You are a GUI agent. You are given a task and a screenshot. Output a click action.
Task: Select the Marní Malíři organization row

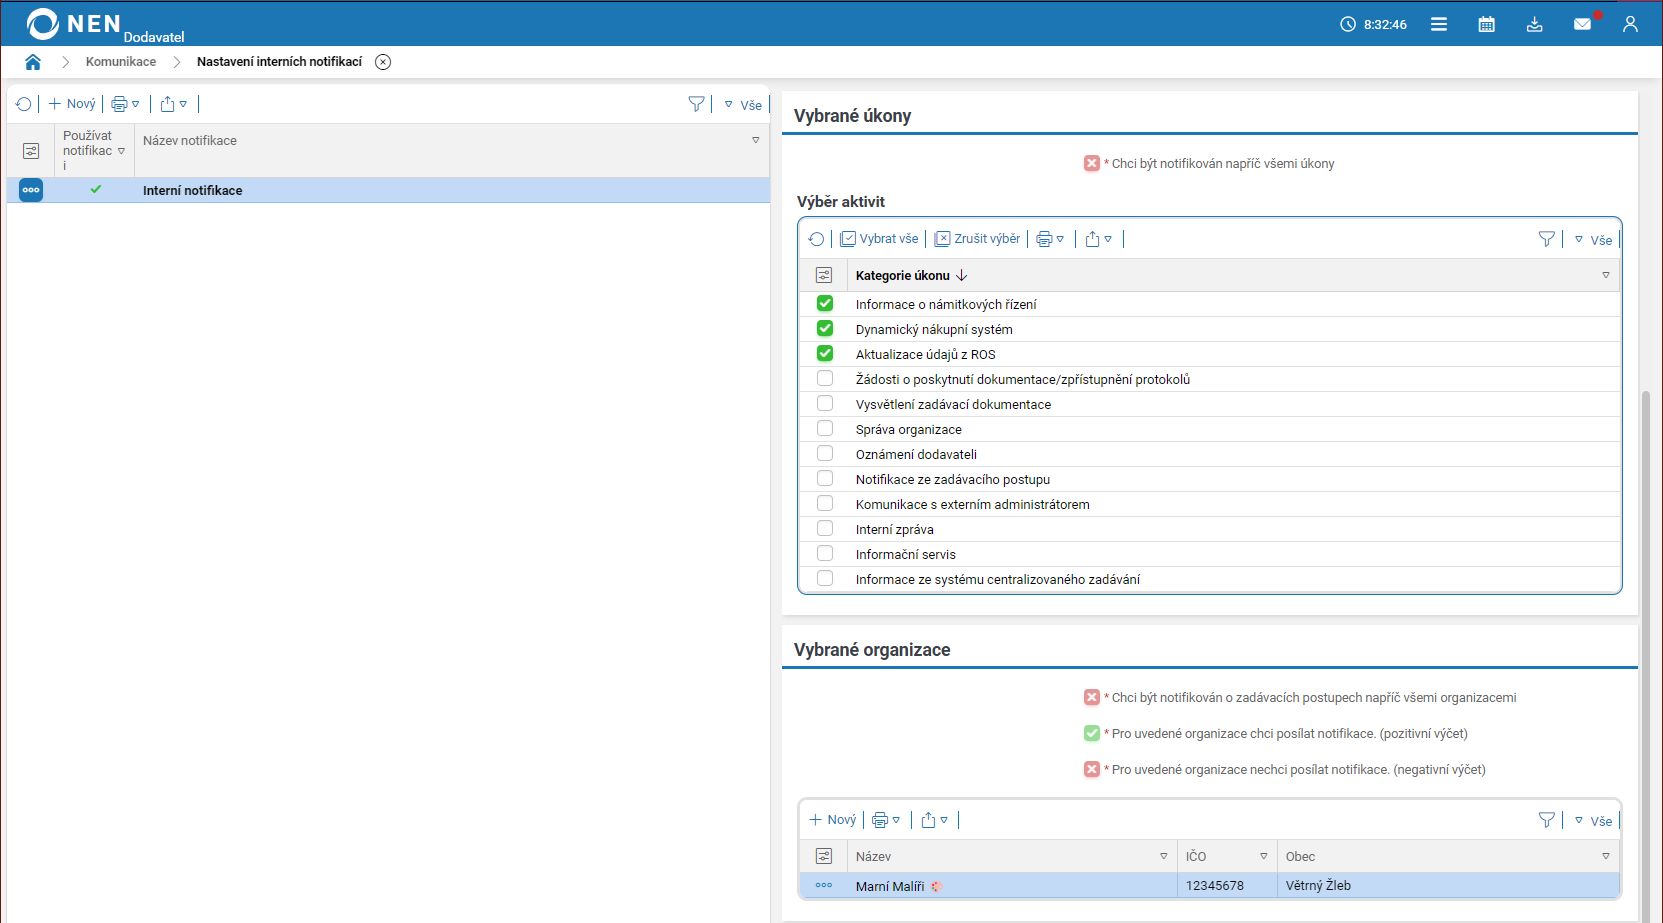889,886
